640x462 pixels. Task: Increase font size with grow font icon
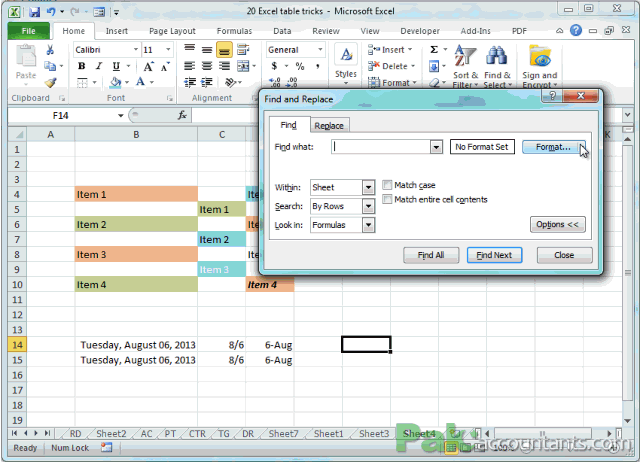click(148, 66)
